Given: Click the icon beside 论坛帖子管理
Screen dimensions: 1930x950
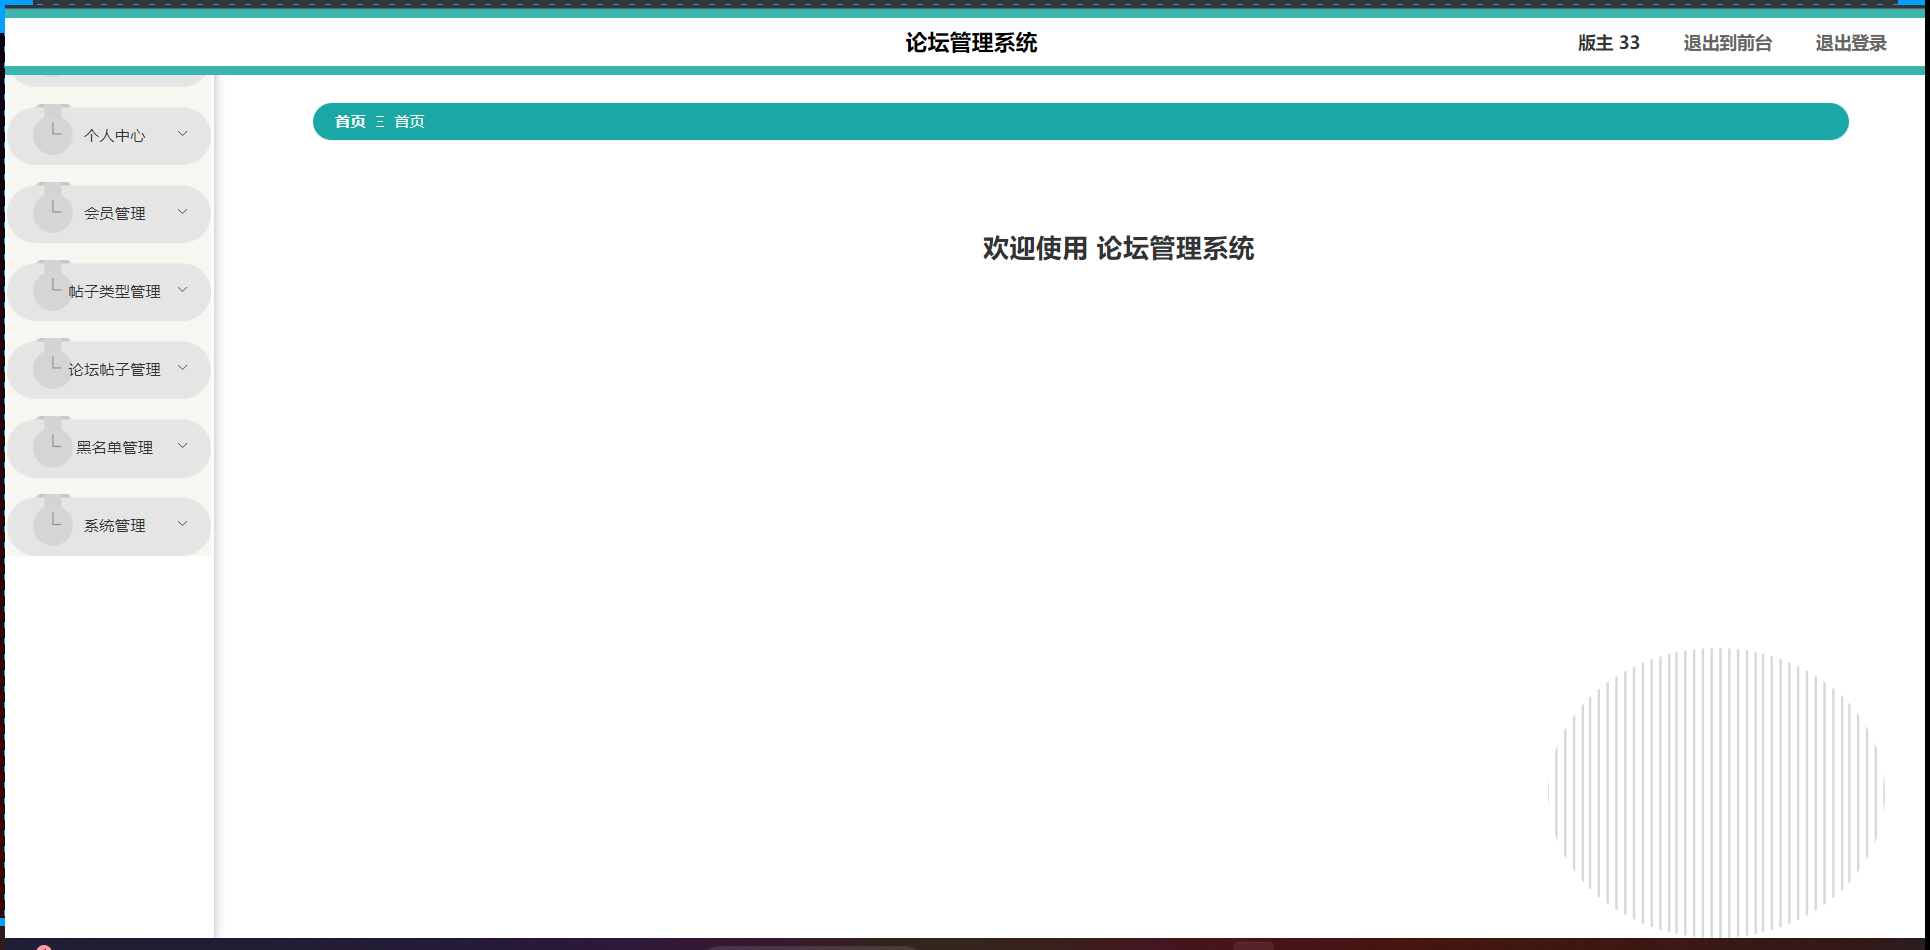Looking at the screenshot, I should tap(53, 367).
